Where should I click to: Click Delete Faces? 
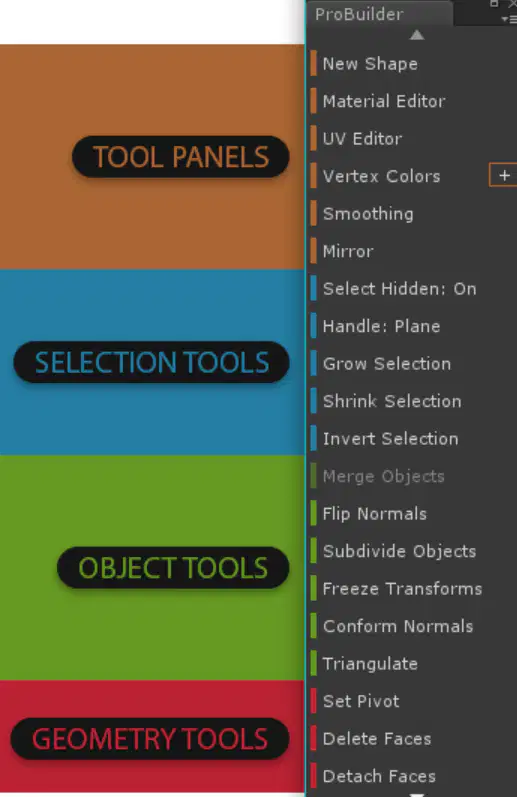coord(377,739)
